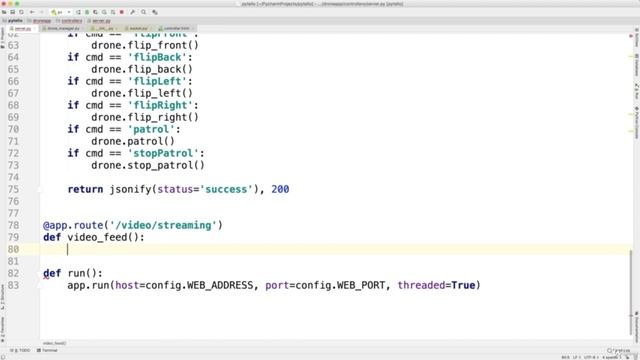The height and width of the screenshot is (360, 640).
Task: Click jsonify on the return line
Action: [x=130, y=189]
